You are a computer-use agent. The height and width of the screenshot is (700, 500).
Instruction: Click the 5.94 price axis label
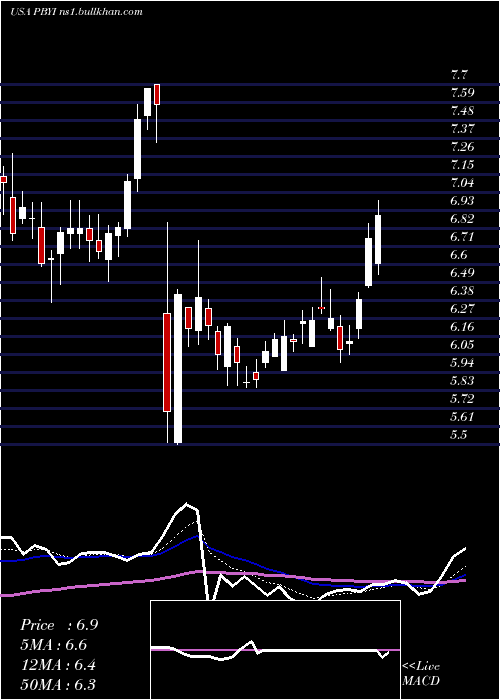462,362
